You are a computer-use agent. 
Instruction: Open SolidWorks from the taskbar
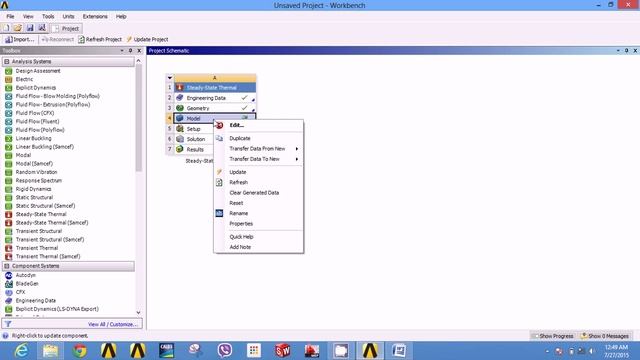point(282,351)
